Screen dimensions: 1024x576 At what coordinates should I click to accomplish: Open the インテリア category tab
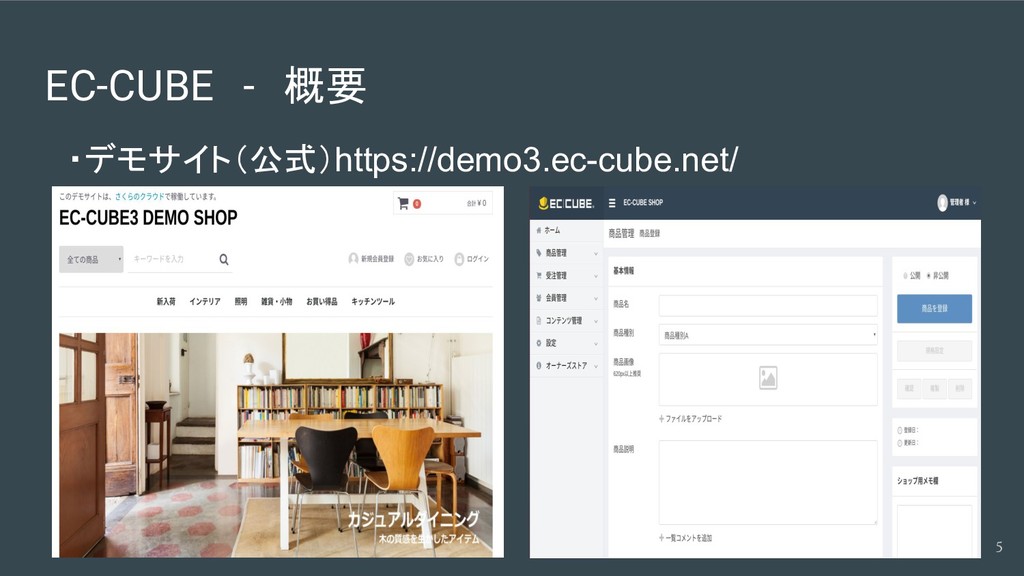coord(205,302)
